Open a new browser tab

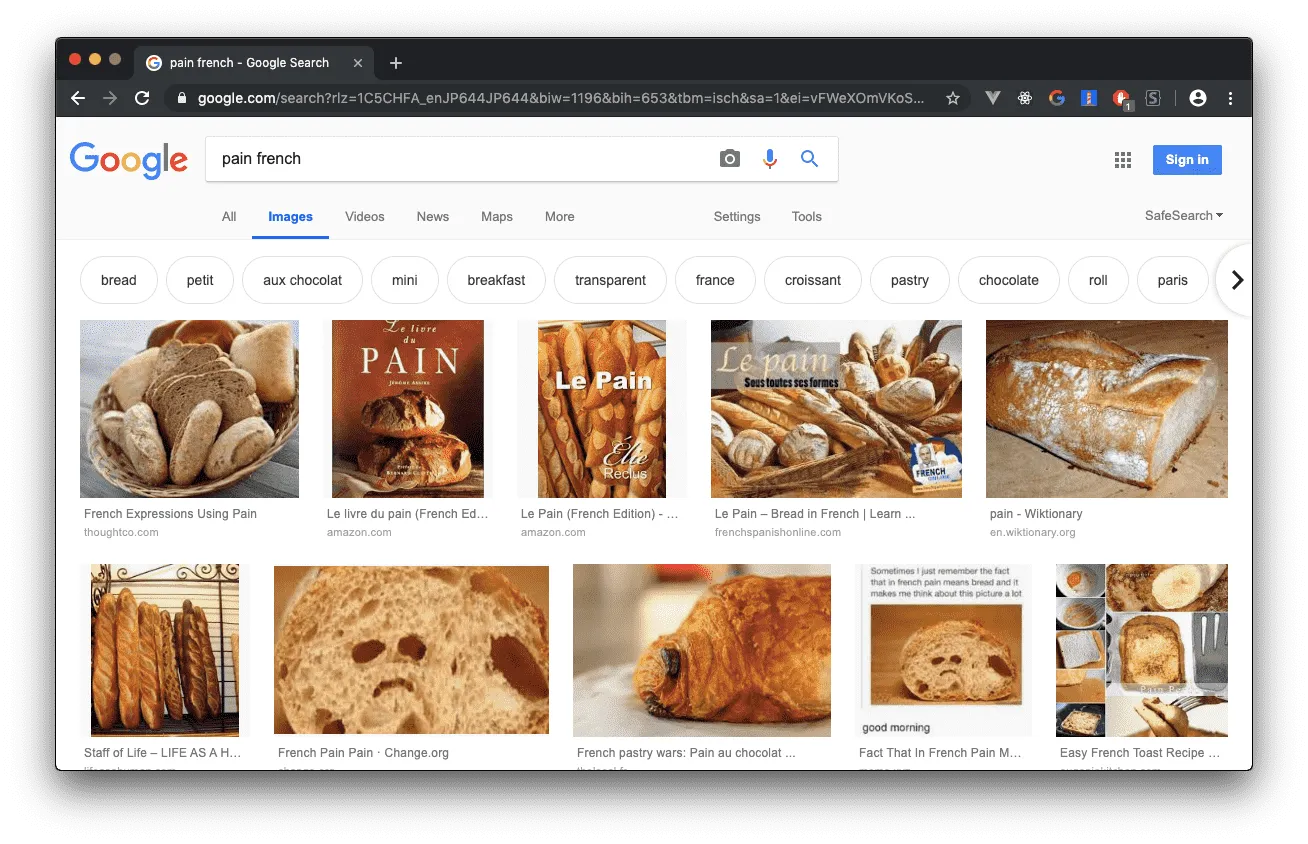click(x=396, y=63)
